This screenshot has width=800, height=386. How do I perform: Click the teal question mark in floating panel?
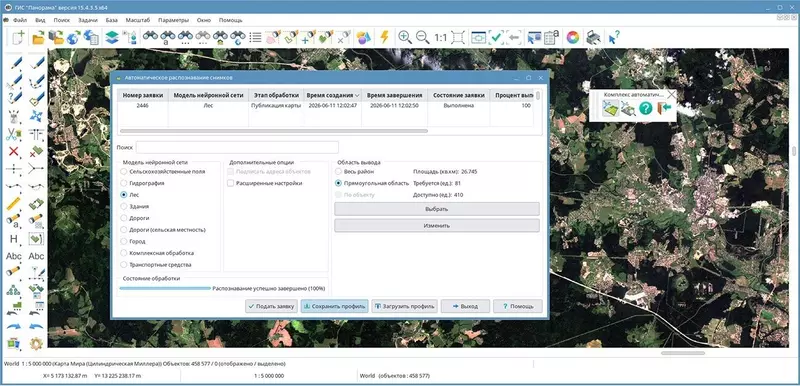[645, 108]
